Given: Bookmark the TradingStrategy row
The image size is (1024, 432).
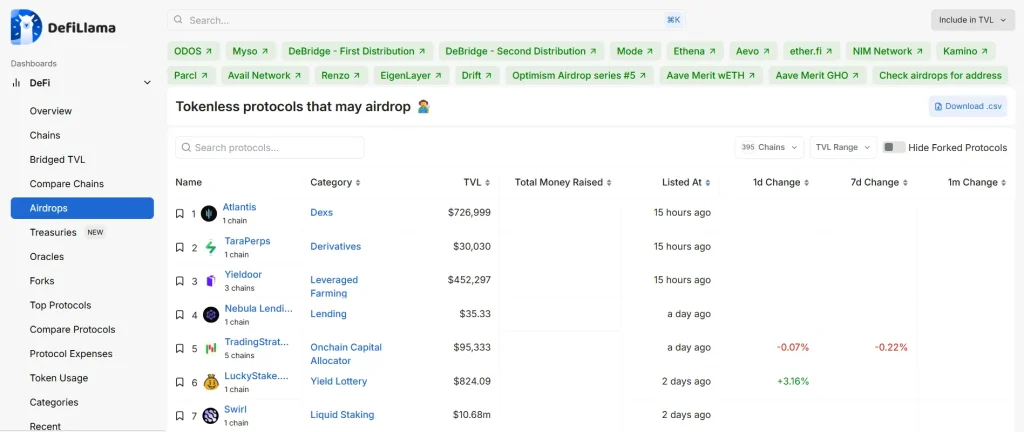Looking at the screenshot, I should point(180,348).
